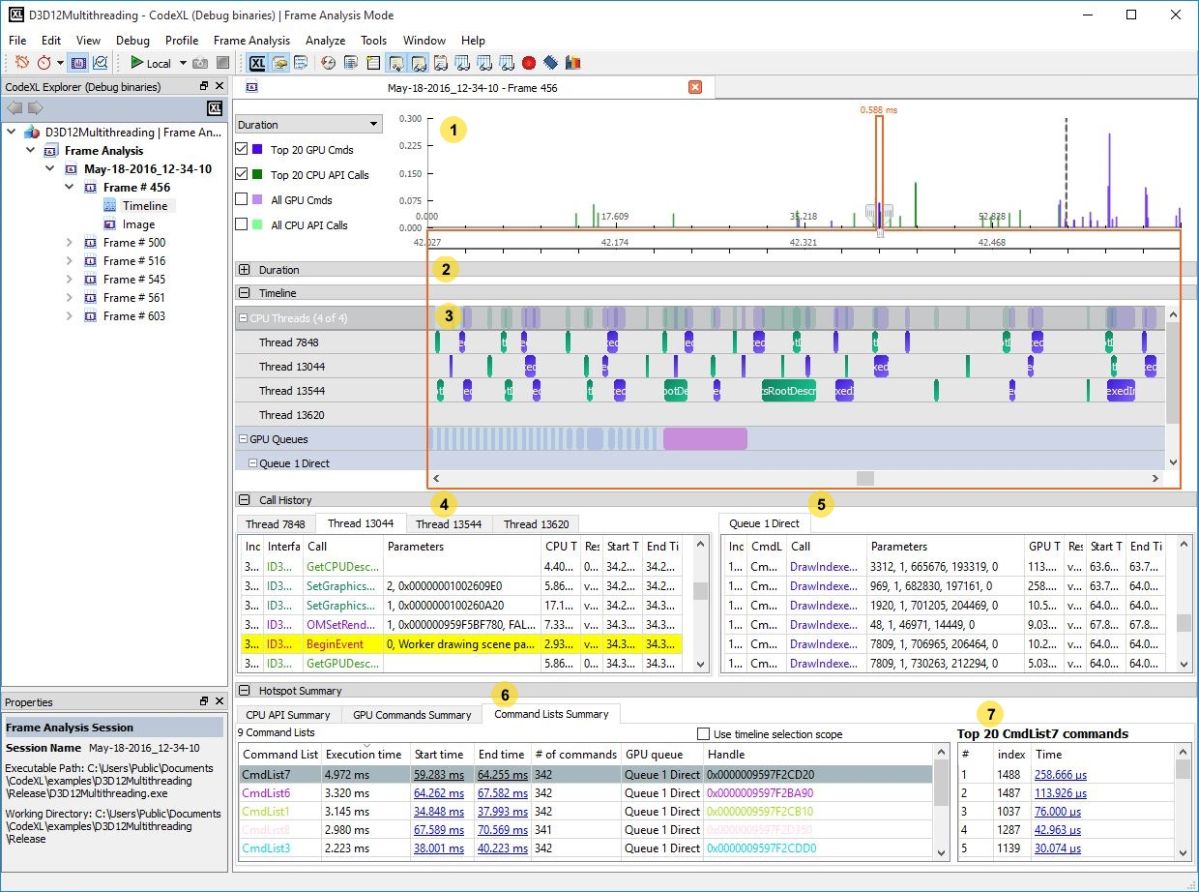Close the Properties panel
Viewport: 1199px width, 892px height.
point(219,701)
